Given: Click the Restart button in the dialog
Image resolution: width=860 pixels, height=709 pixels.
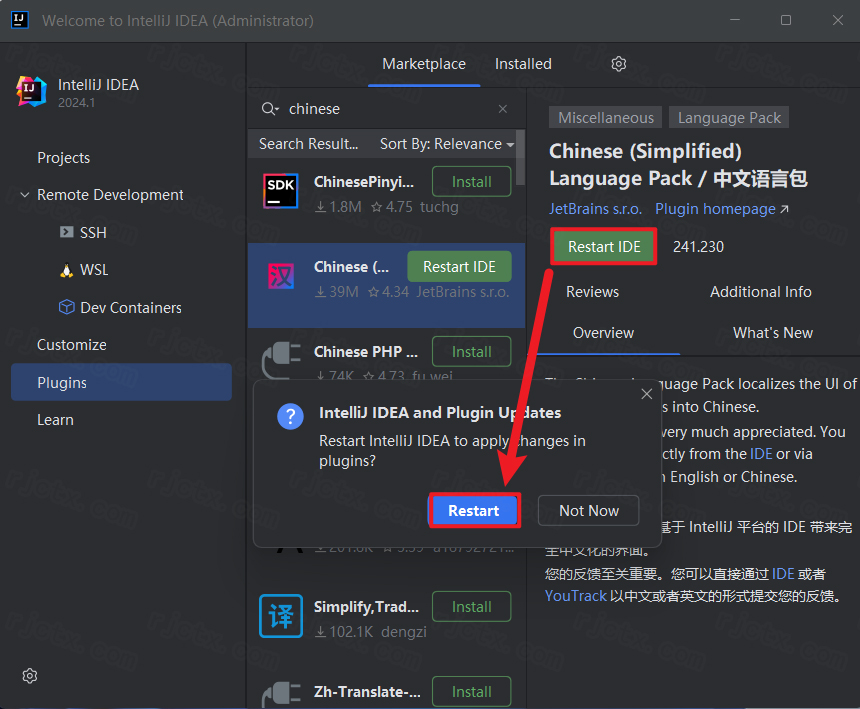Looking at the screenshot, I should (474, 510).
